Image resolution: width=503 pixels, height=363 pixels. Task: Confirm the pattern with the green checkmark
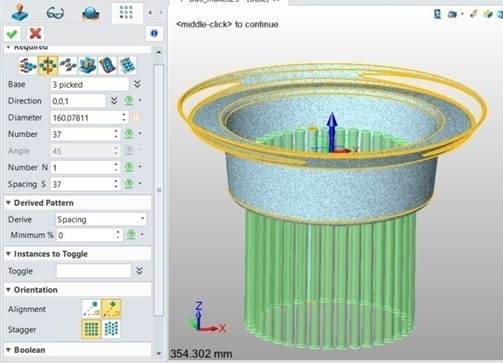12,33
